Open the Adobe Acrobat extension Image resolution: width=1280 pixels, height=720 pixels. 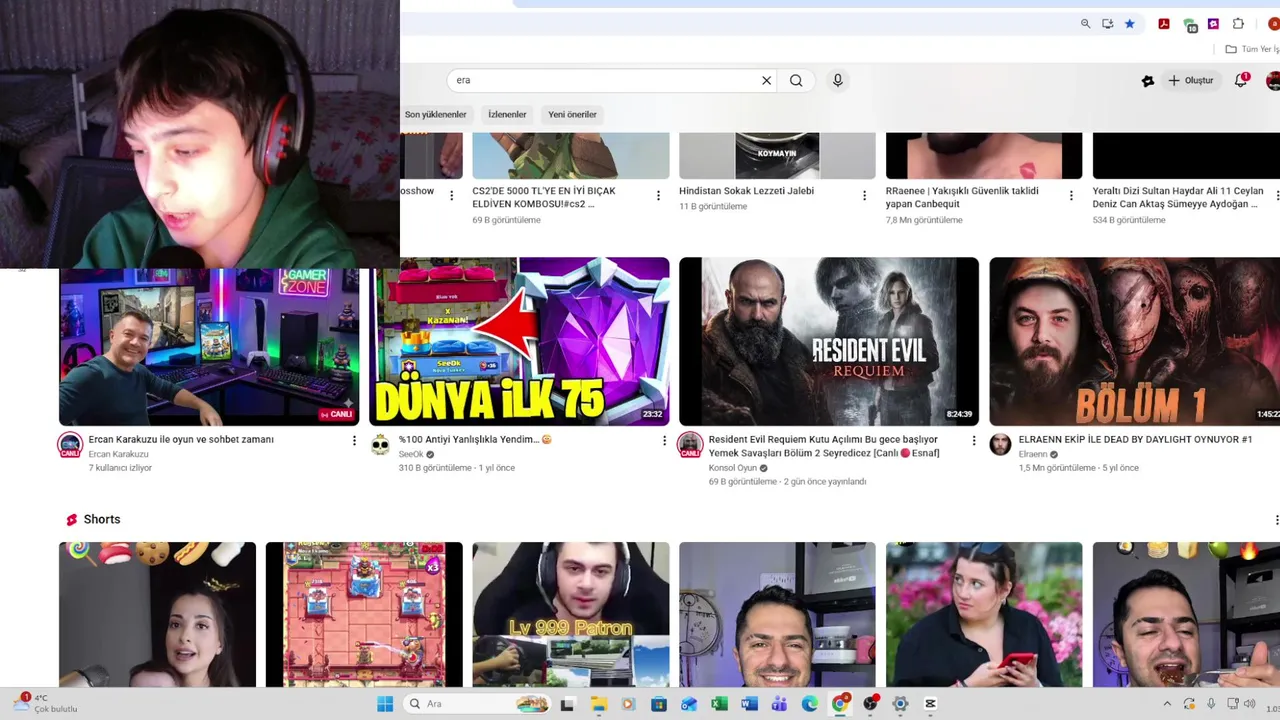click(1164, 24)
